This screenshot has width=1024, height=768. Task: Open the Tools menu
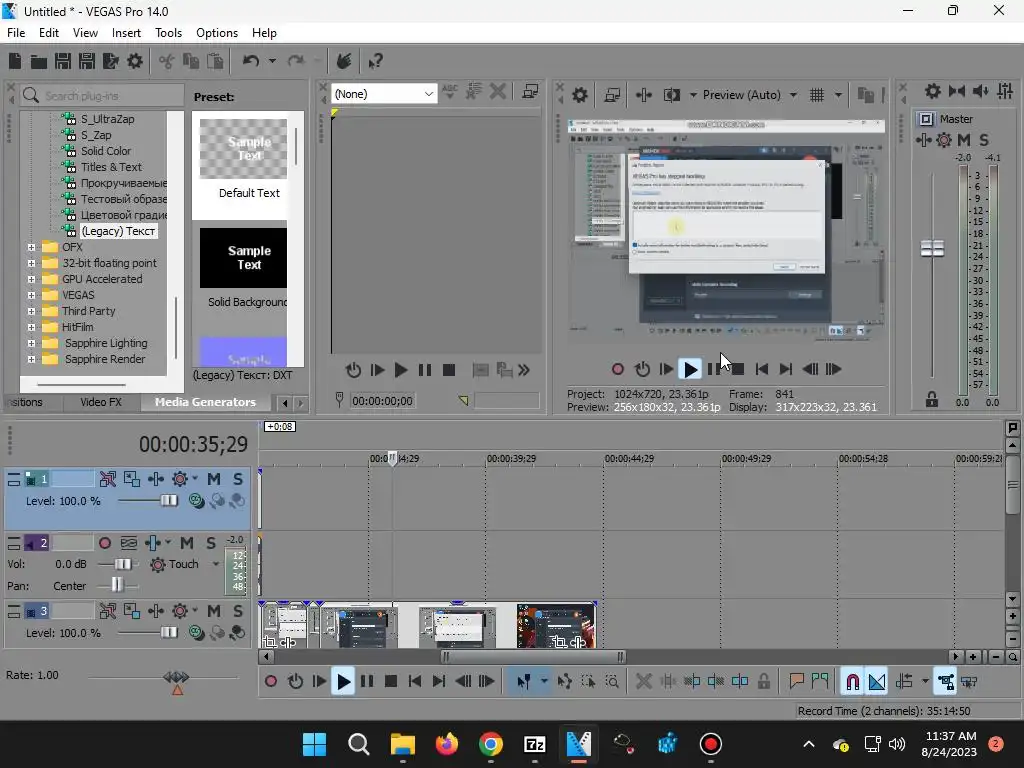pyautogui.click(x=168, y=33)
